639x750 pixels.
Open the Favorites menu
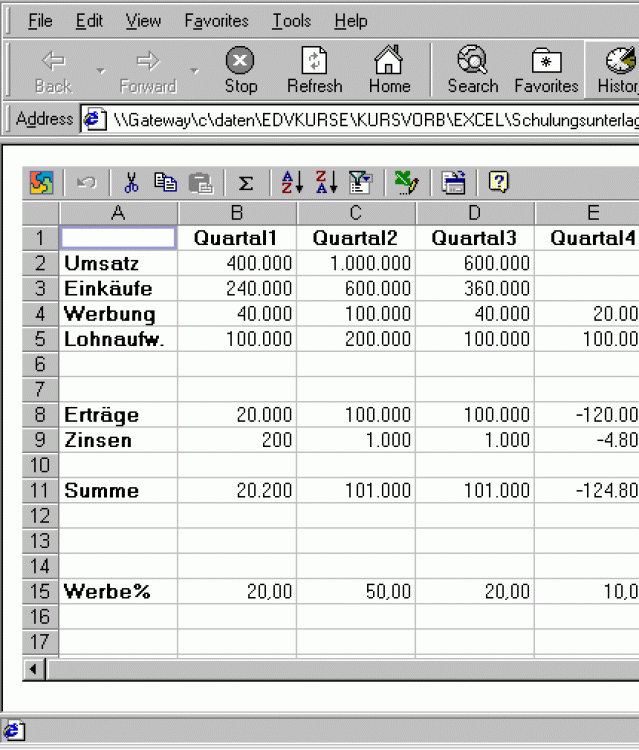(216, 21)
